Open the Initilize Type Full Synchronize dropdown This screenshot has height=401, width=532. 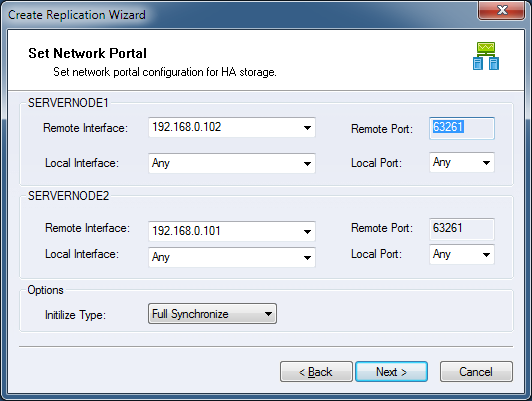tap(212, 314)
